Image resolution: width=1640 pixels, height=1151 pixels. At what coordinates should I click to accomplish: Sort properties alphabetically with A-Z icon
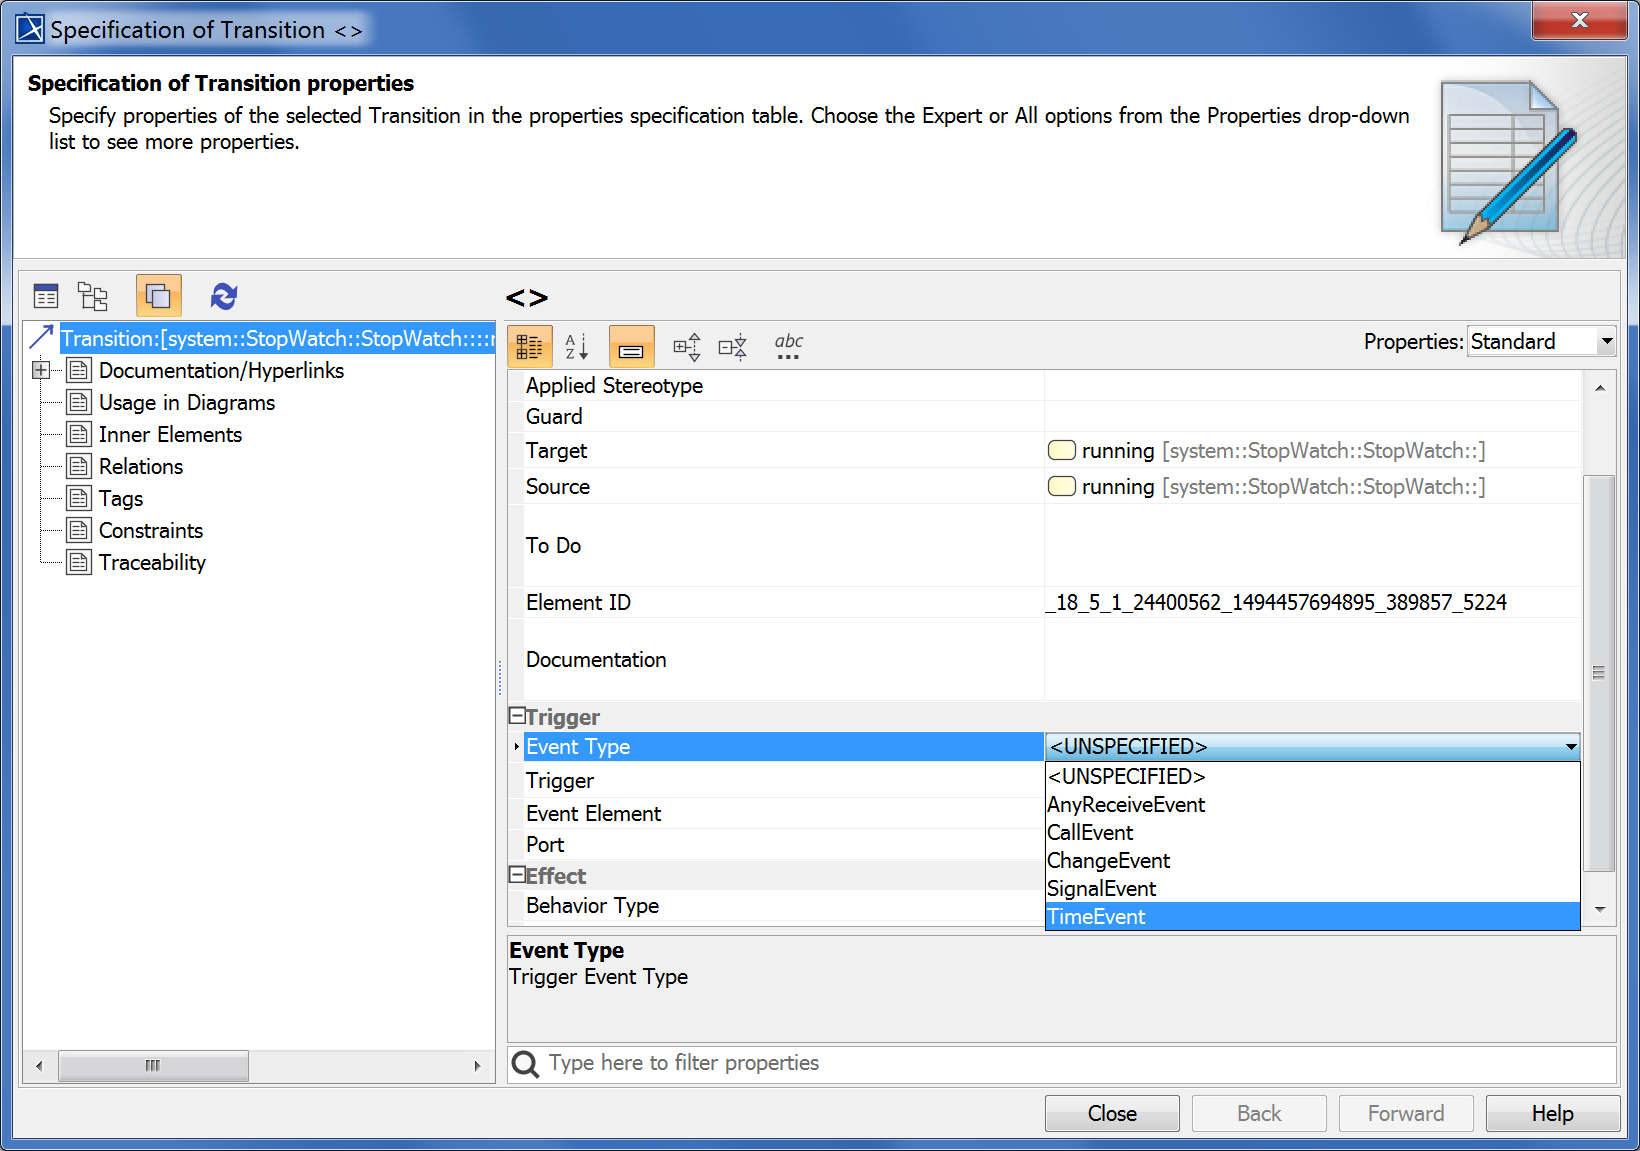[577, 347]
